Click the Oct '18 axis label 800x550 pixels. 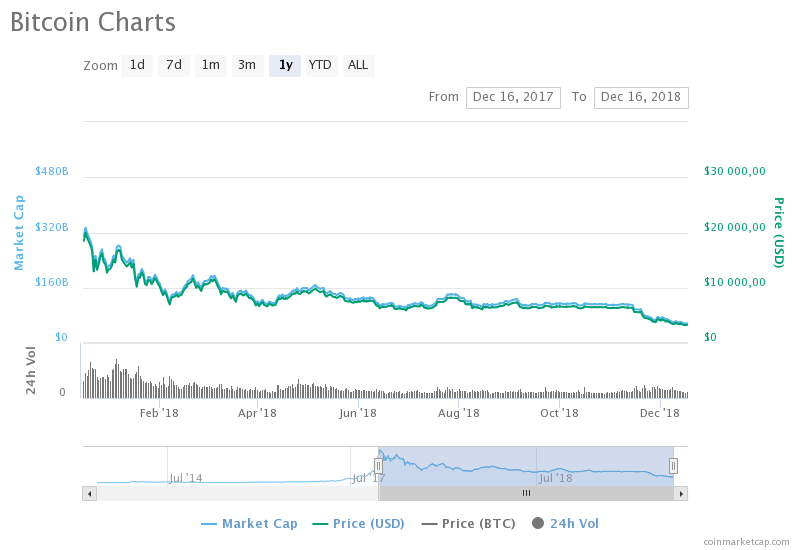pyautogui.click(x=559, y=413)
